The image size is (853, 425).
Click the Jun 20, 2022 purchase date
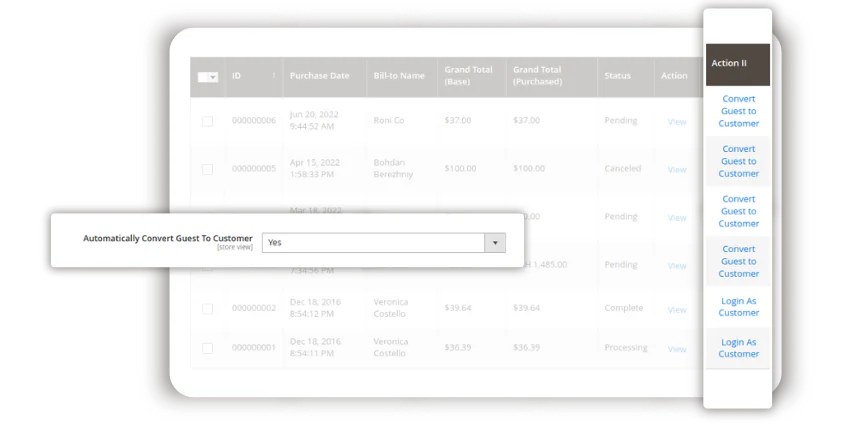click(314, 120)
